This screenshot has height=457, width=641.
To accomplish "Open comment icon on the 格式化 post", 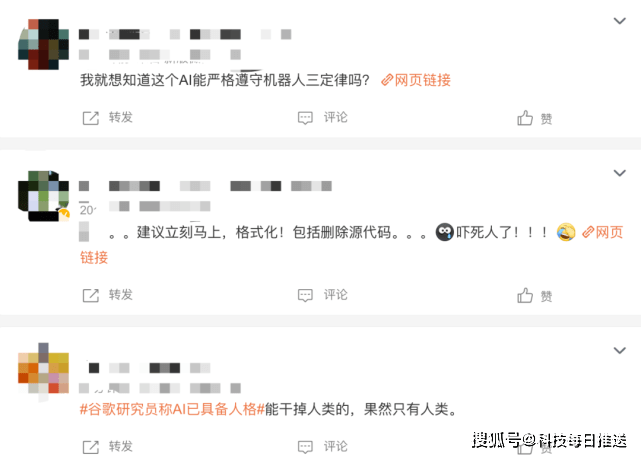I will click(305, 295).
